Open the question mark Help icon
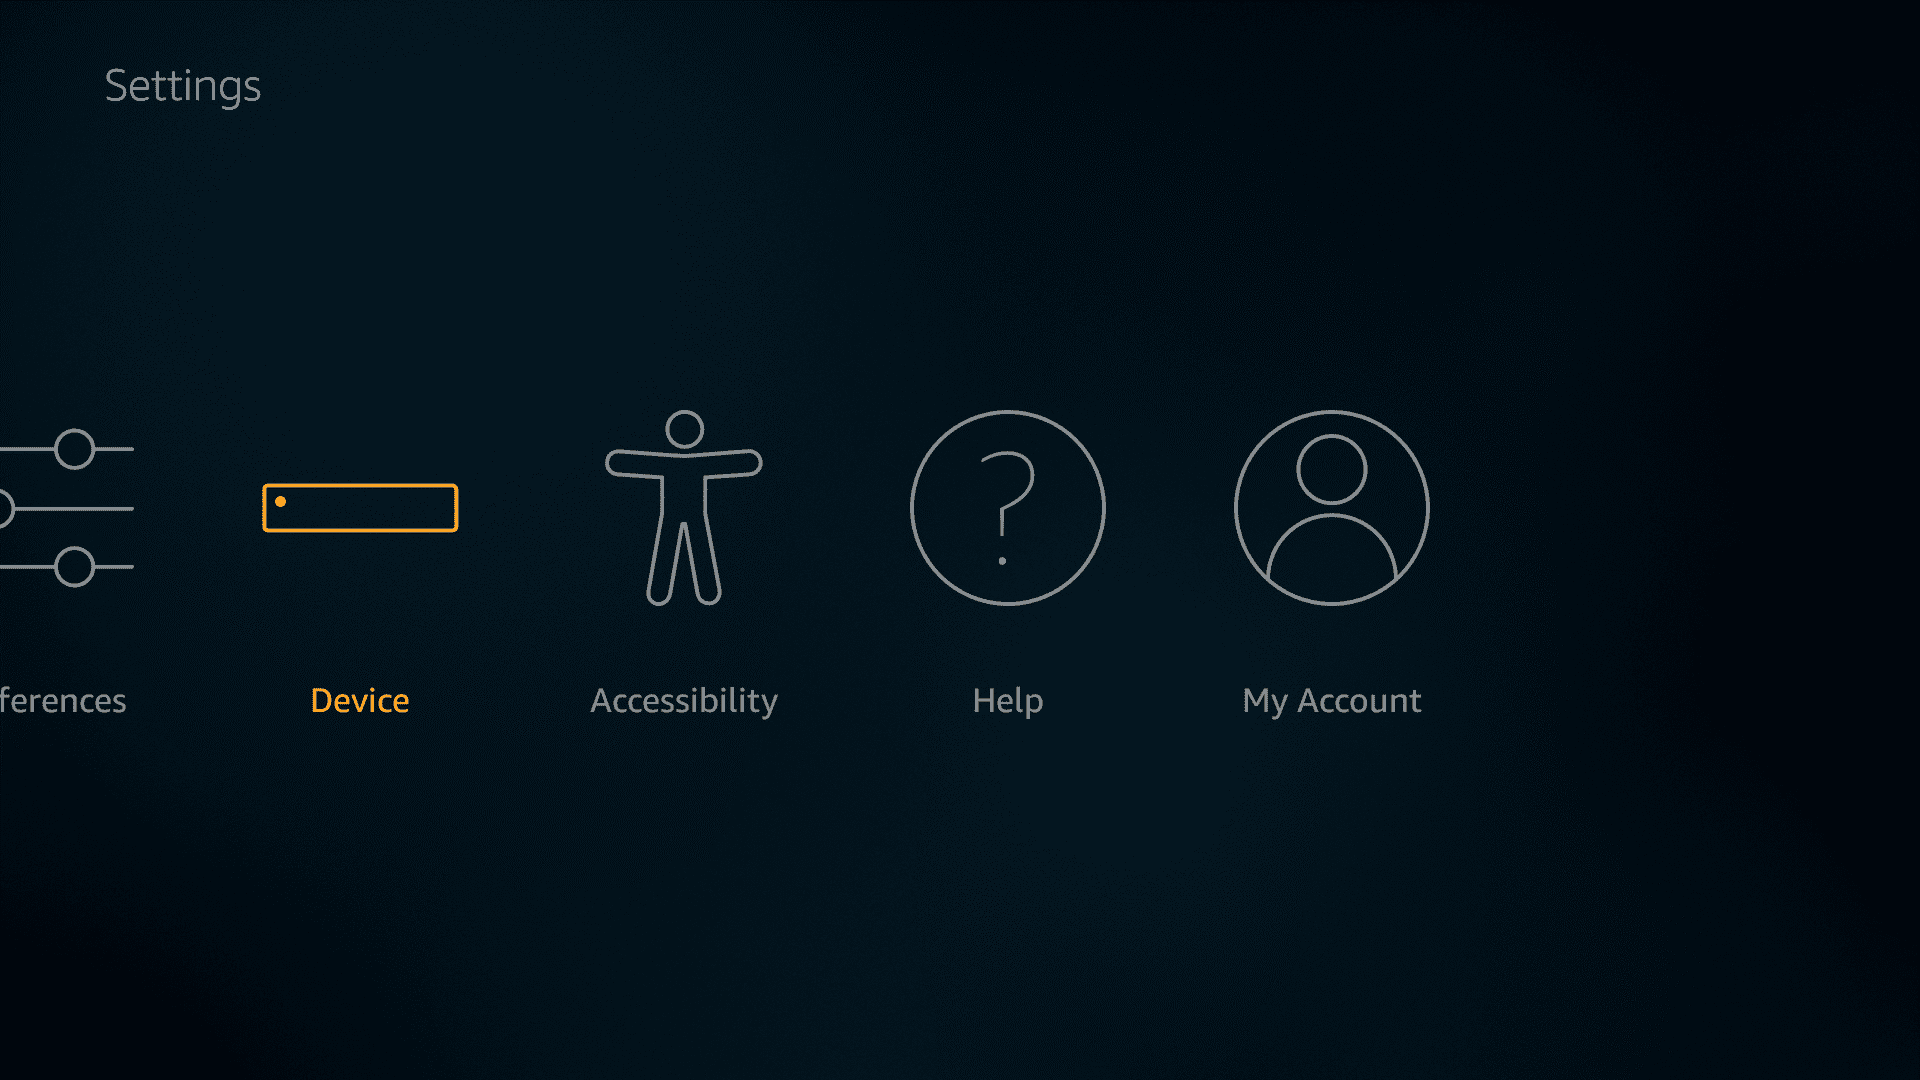1920x1080 pixels. 1007,508
